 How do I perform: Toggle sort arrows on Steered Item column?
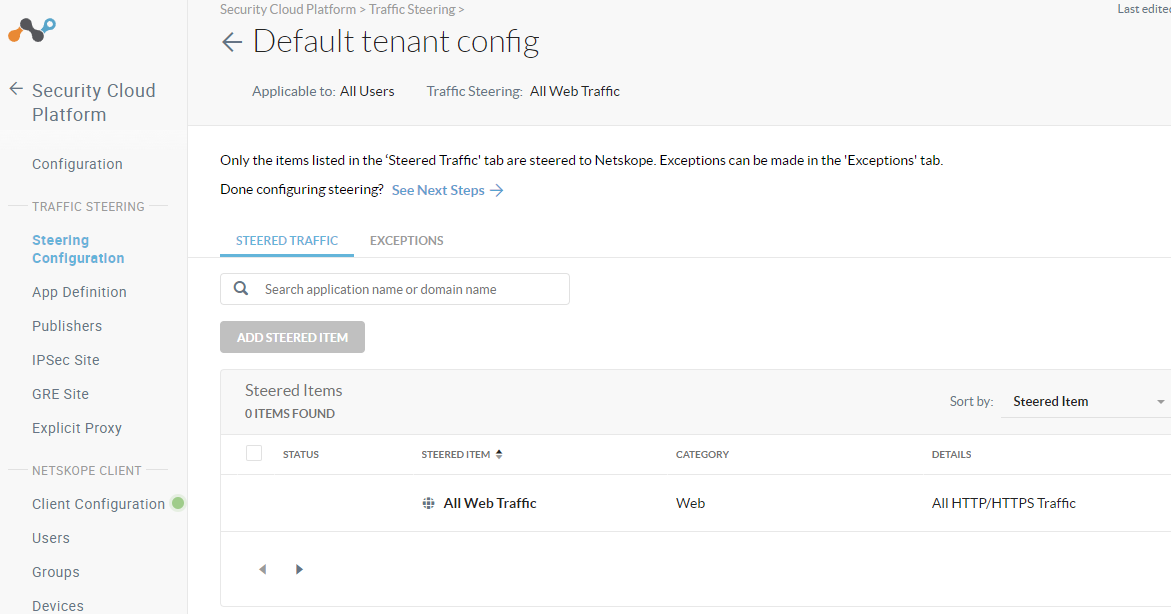point(499,454)
